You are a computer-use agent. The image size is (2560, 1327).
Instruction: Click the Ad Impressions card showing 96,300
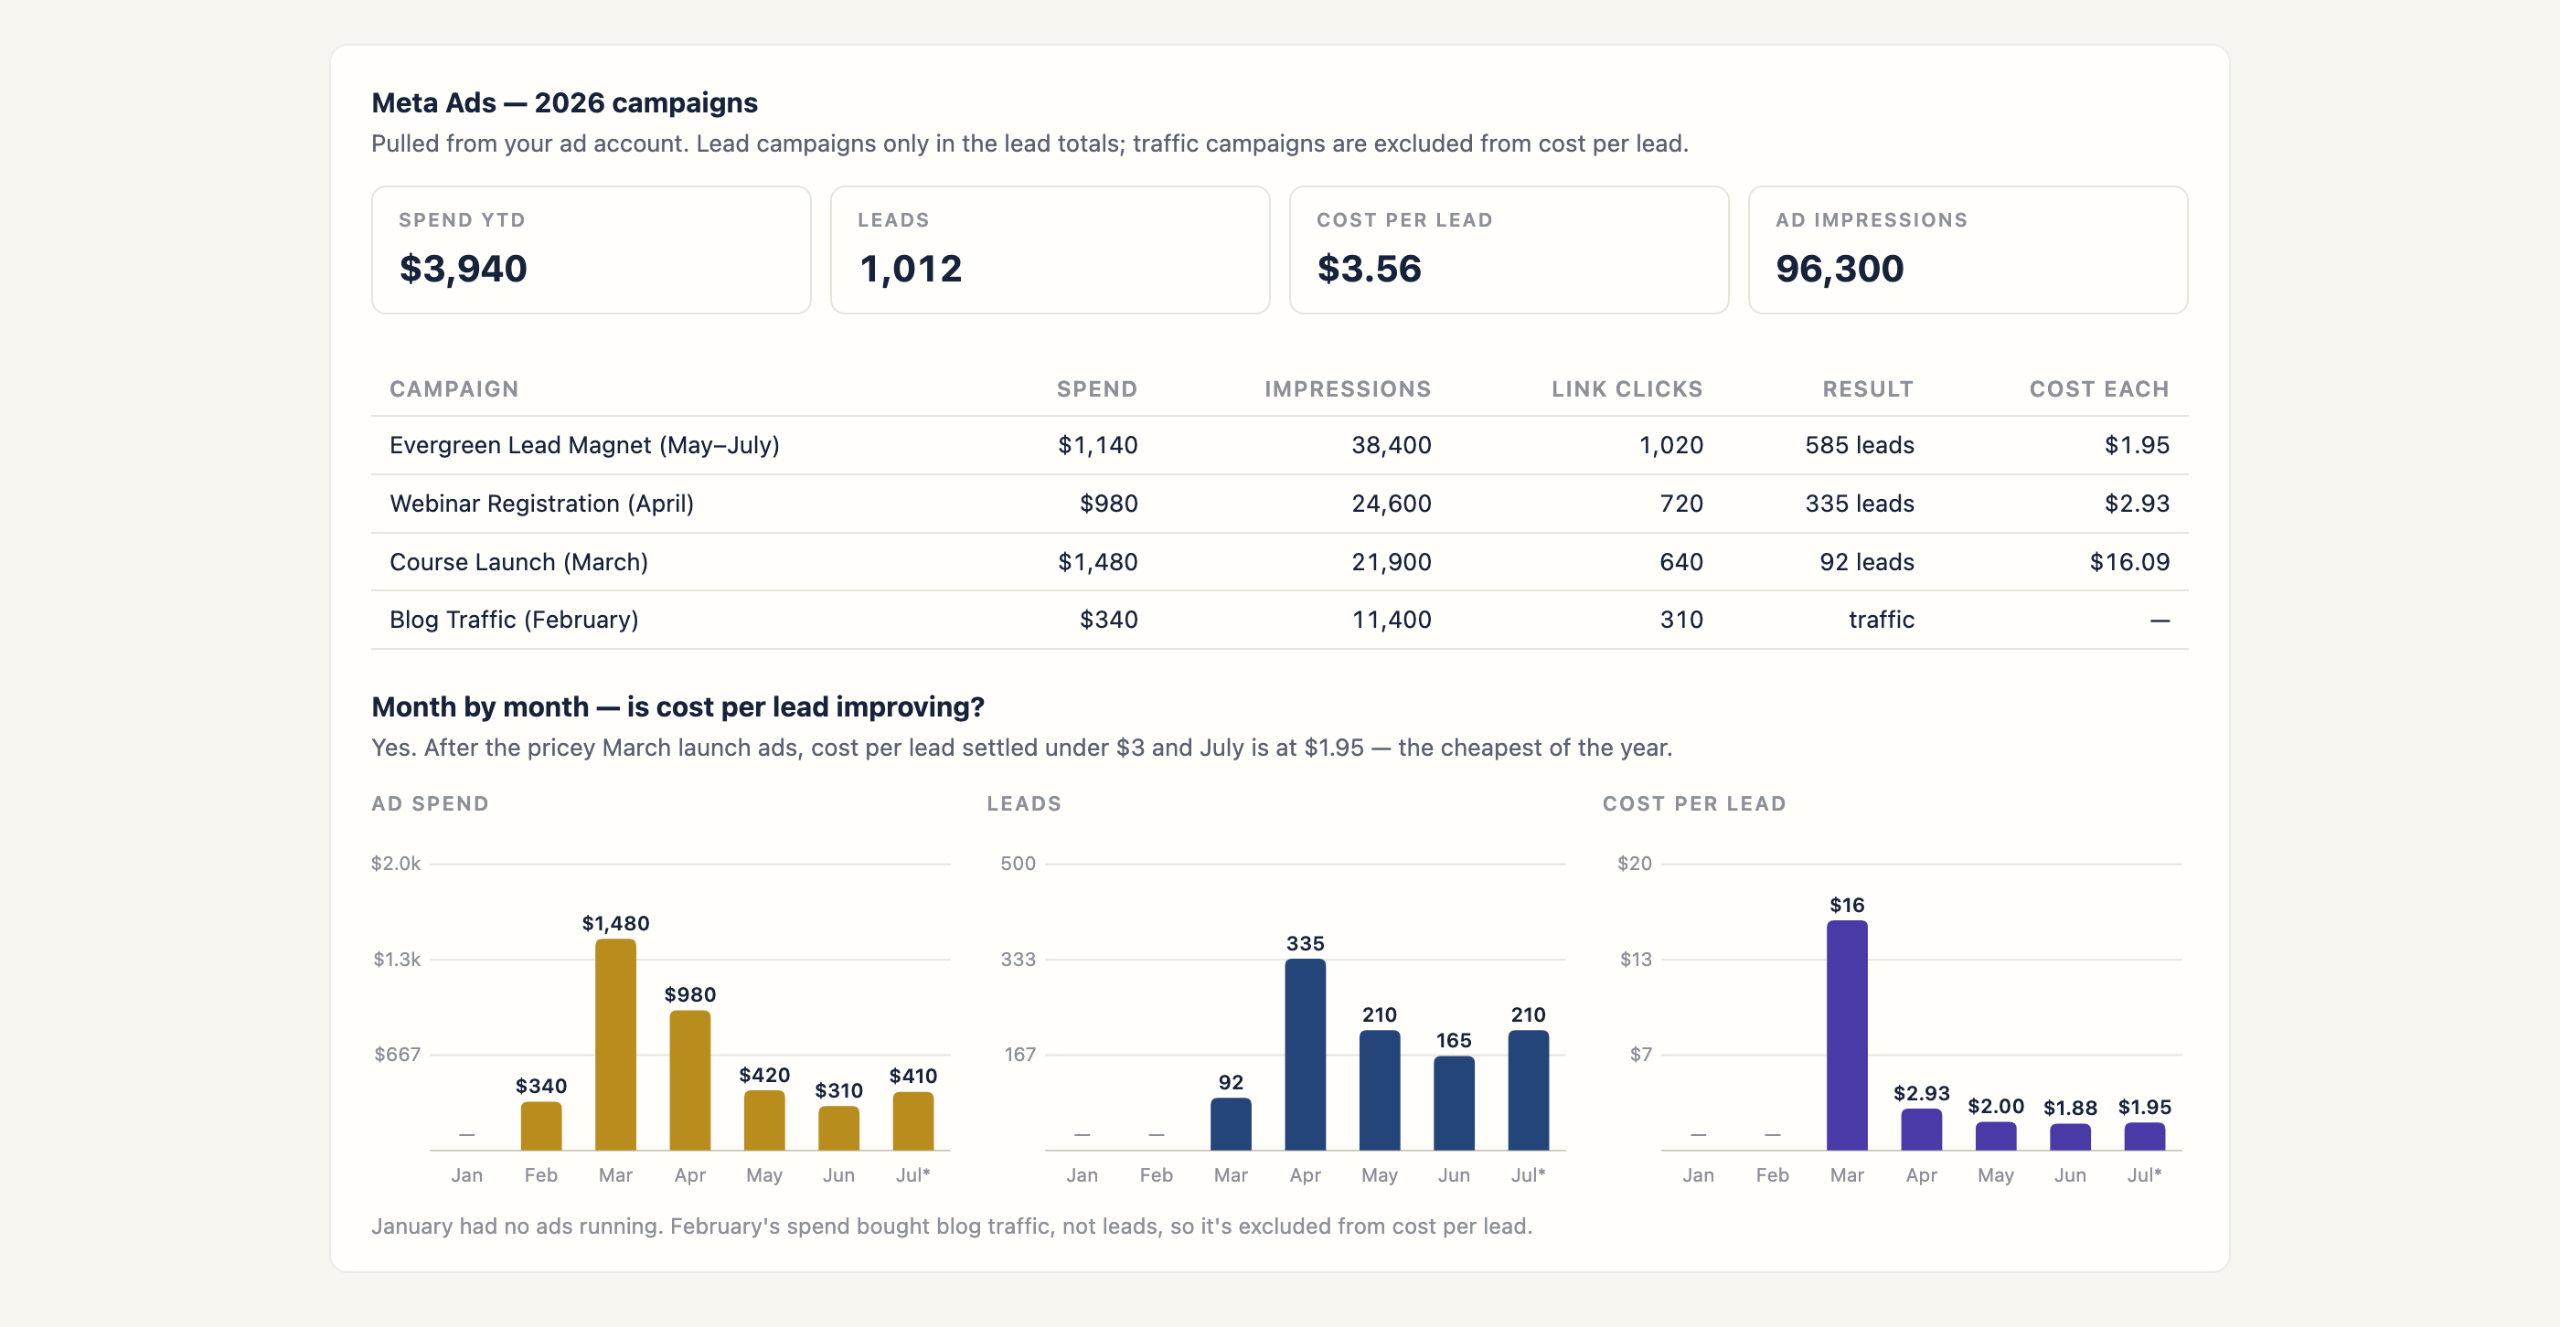[x=1968, y=250]
